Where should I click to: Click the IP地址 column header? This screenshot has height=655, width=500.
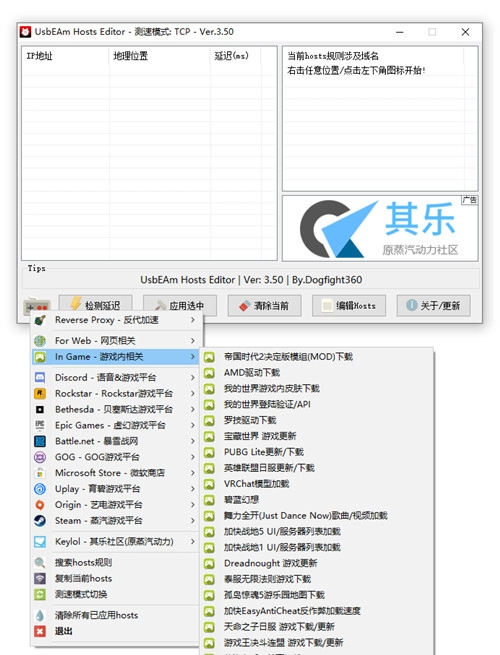click(x=66, y=56)
